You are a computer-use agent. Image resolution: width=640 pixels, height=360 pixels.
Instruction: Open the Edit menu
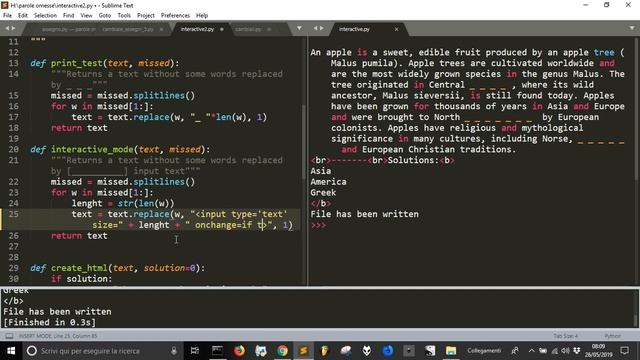[22, 16]
